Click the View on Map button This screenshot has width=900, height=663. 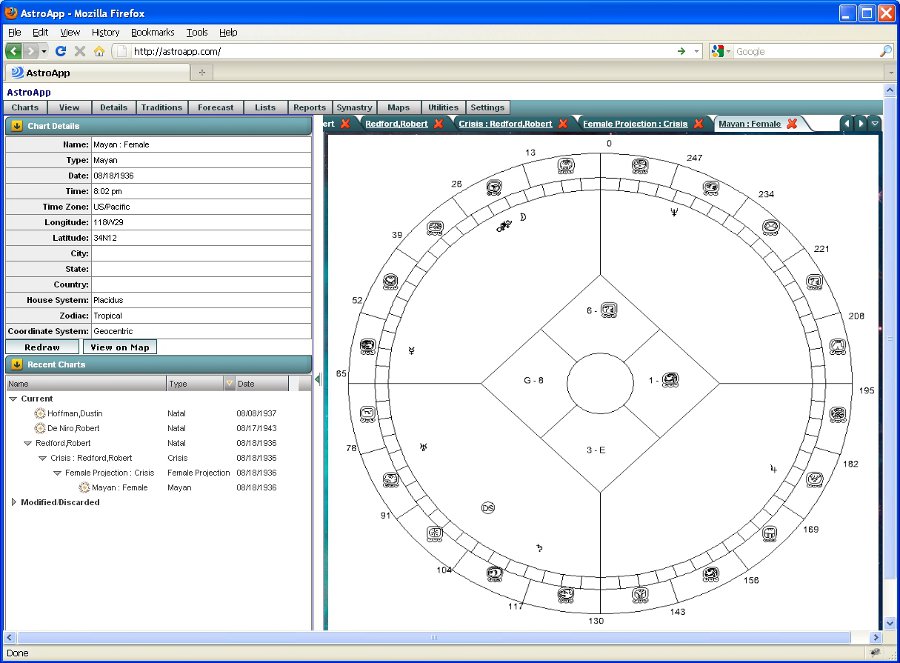coord(119,347)
